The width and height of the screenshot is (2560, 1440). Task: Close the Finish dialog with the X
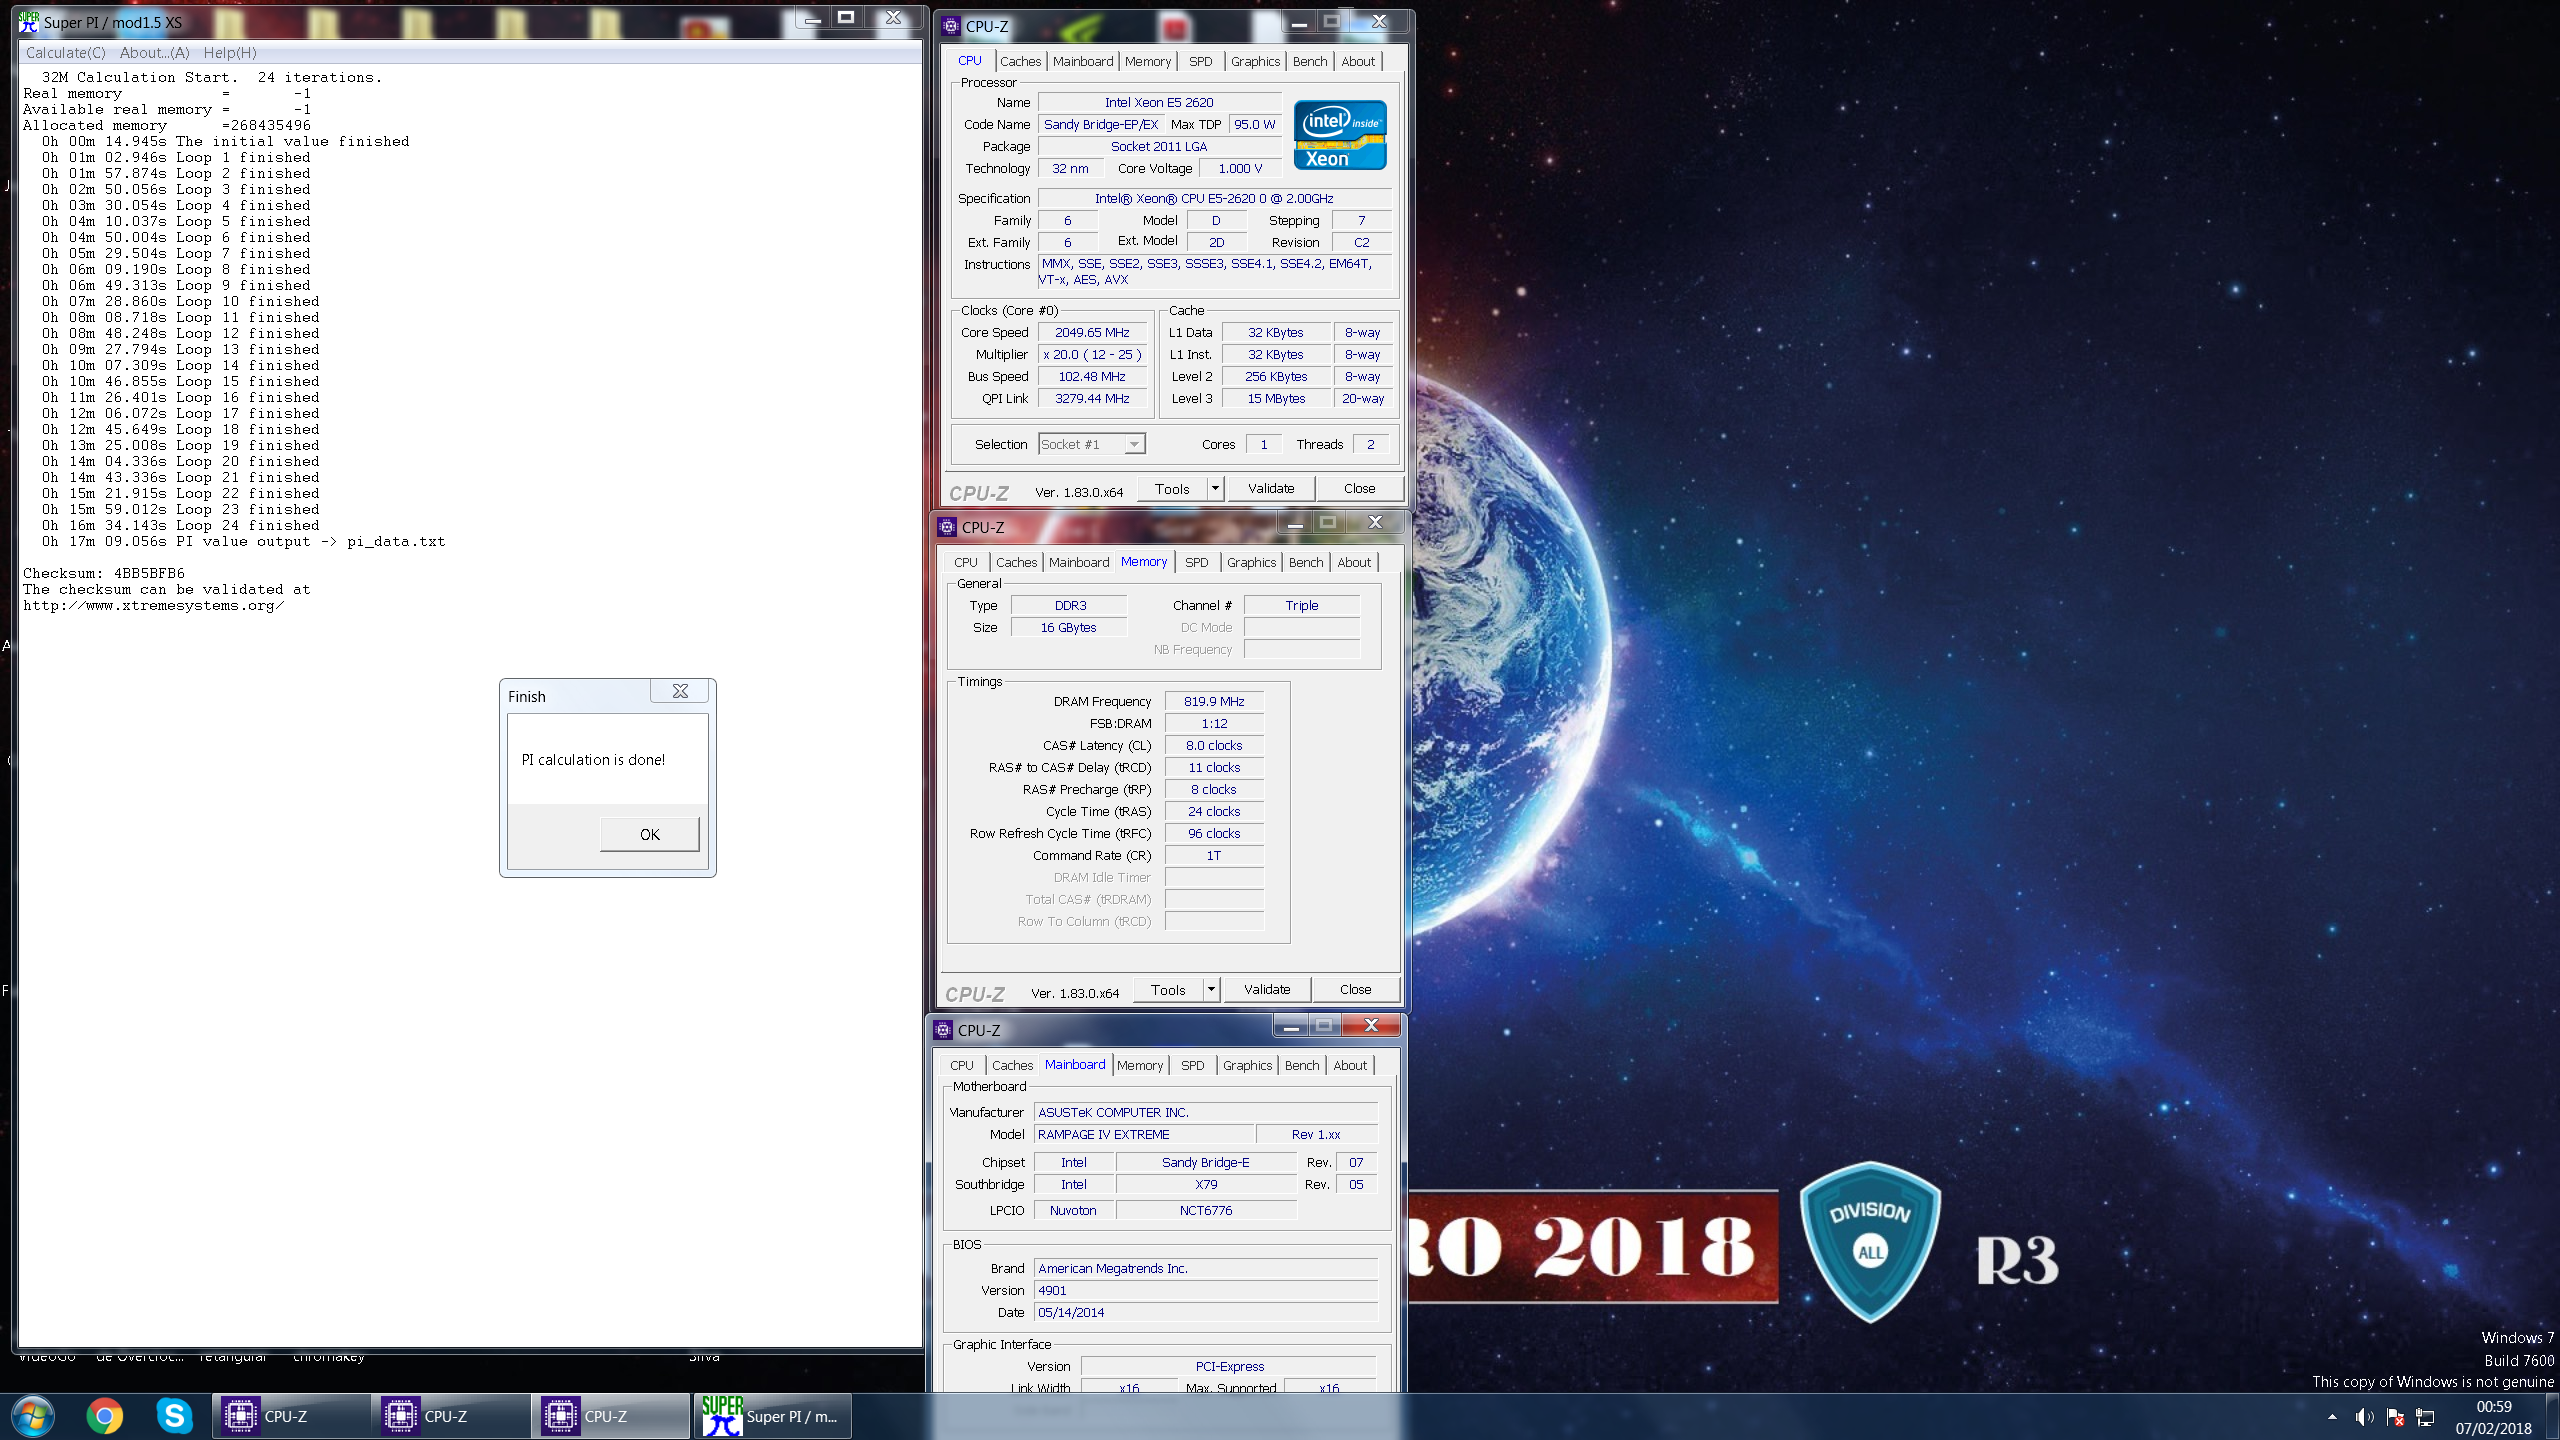[x=680, y=691]
